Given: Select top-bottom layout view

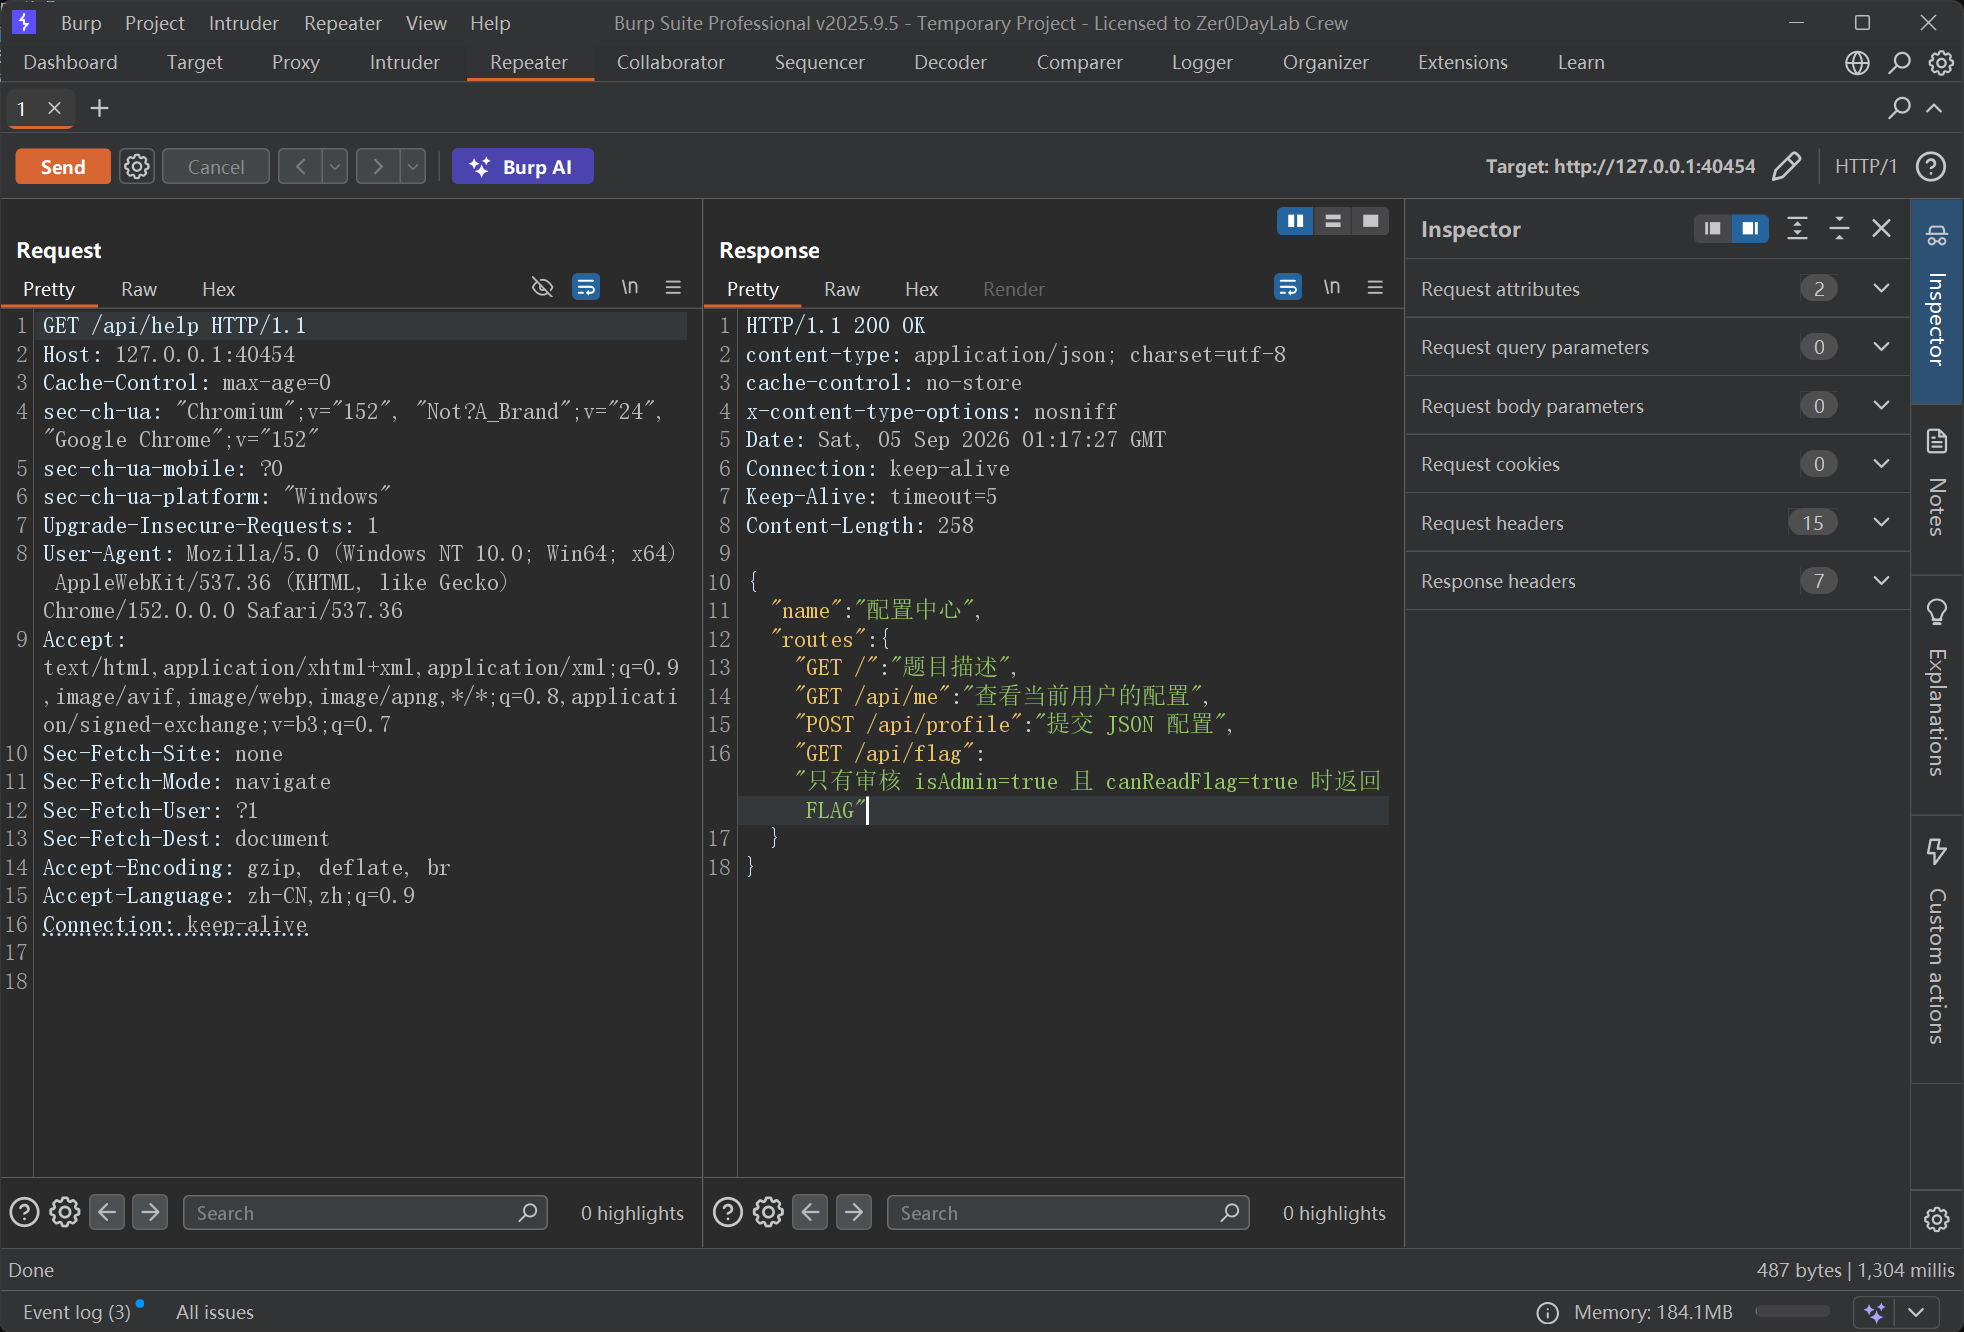Looking at the screenshot, I should coord(1333,221).
